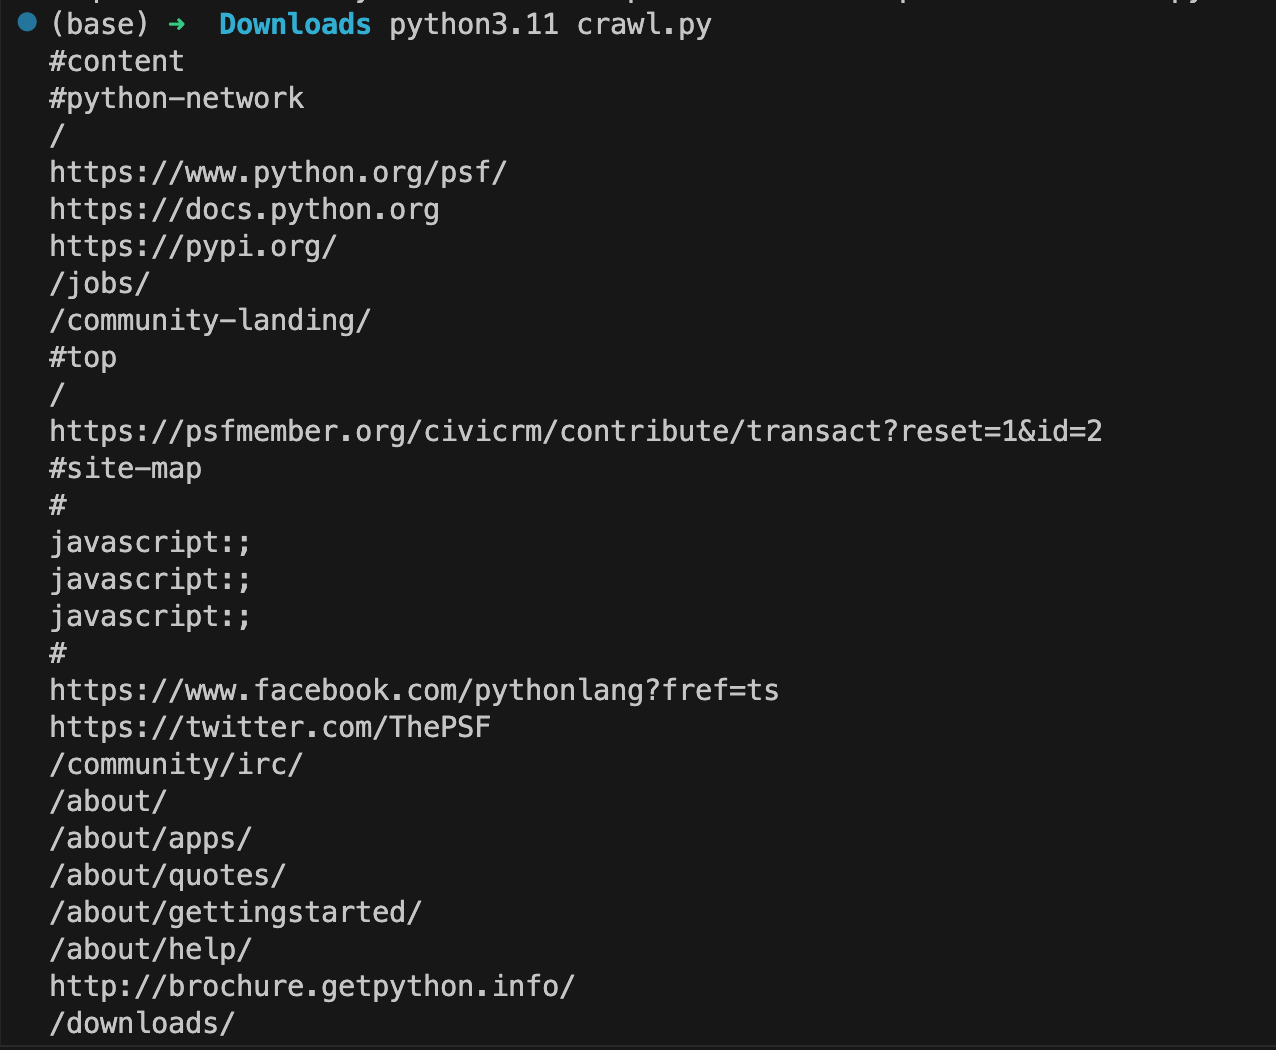Click the /downloads/ path line

(x=142, y=1023)
